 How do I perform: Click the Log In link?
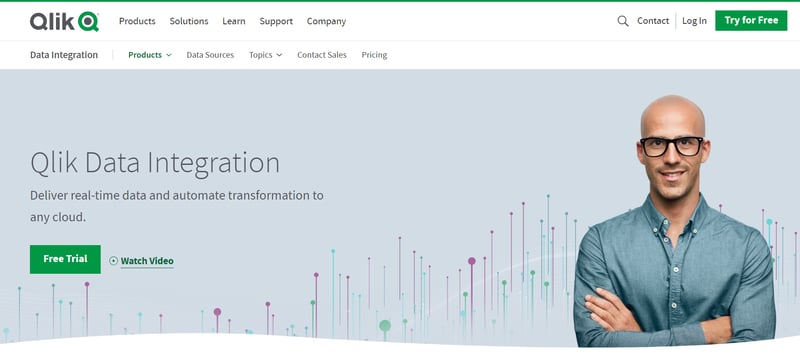tap(694, 21)
